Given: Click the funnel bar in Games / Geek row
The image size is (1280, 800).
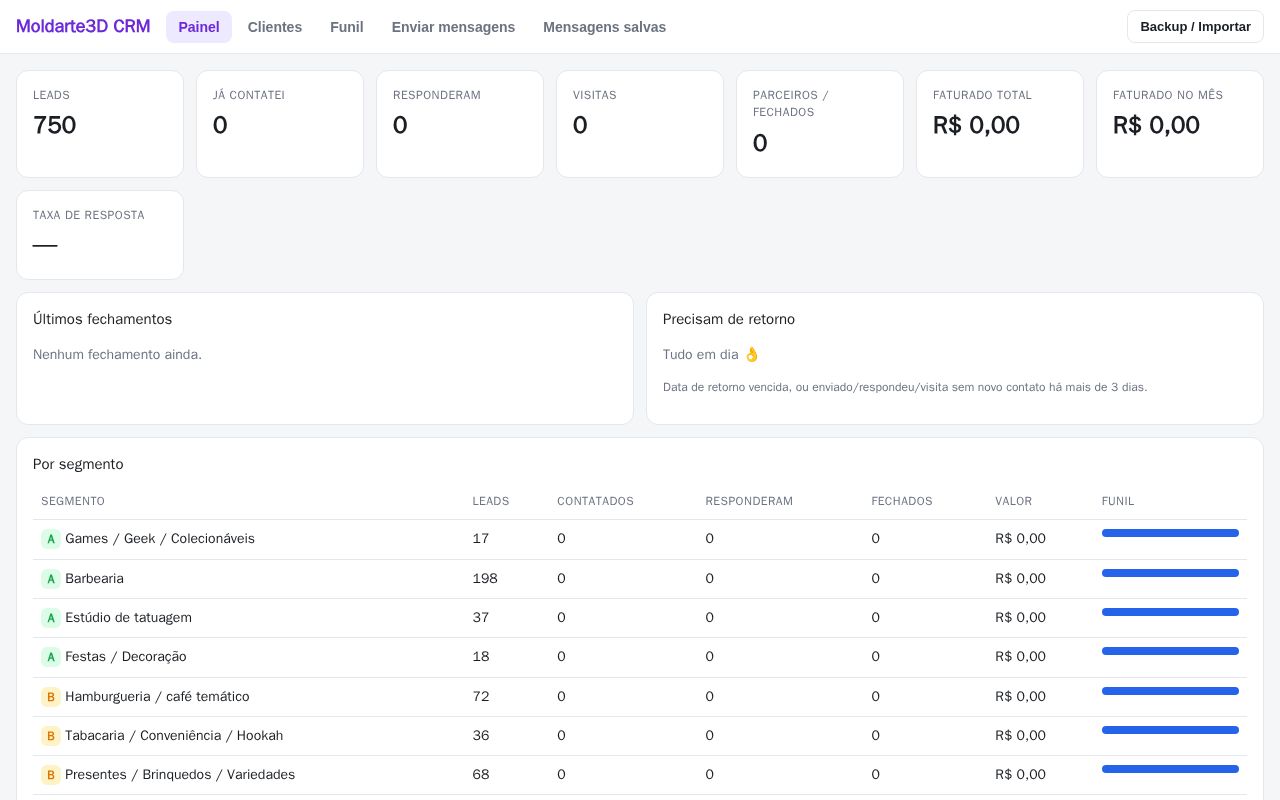Looking at the screenshot, I should click(1170, 533).
